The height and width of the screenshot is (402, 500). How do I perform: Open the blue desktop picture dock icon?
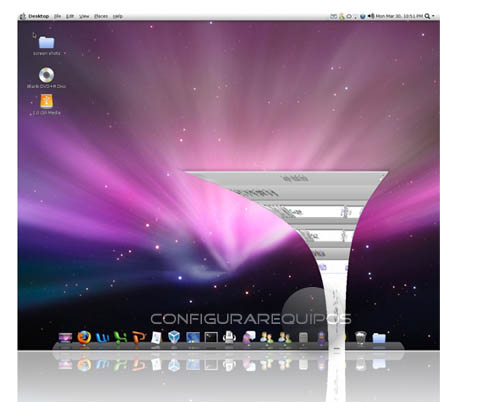(x=193, y=337)
